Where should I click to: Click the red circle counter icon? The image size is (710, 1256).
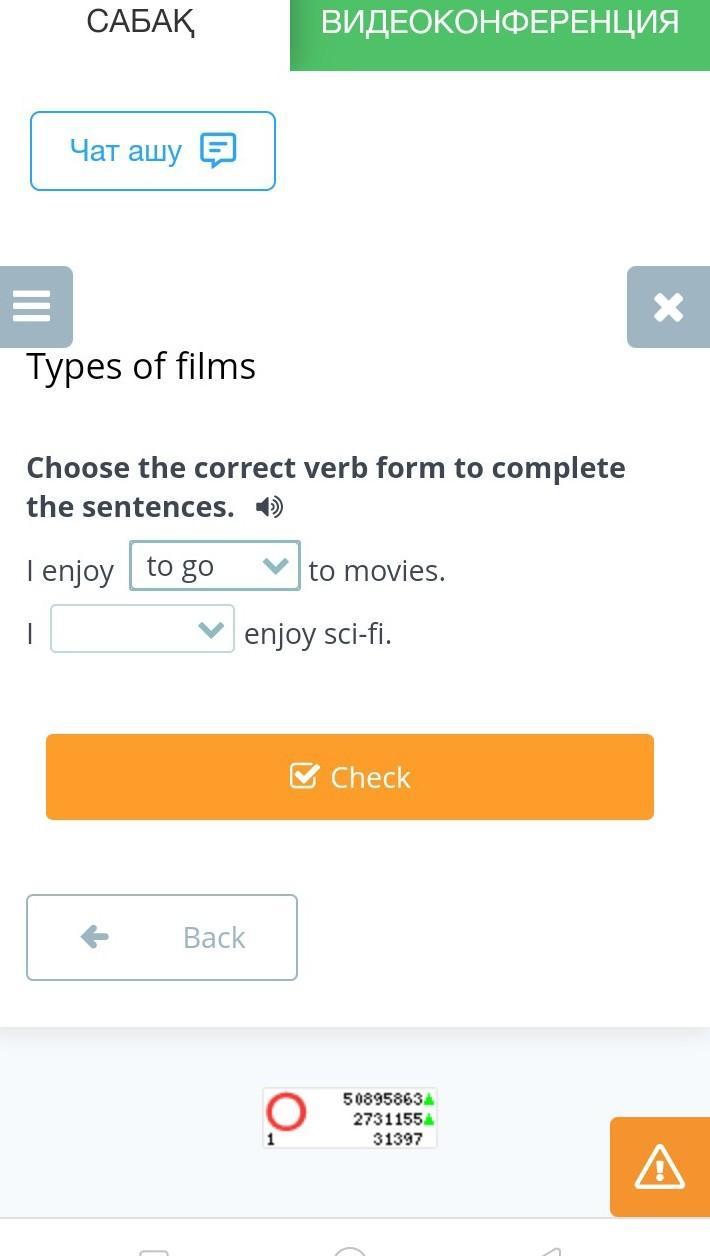click(x=286, y=1112)
